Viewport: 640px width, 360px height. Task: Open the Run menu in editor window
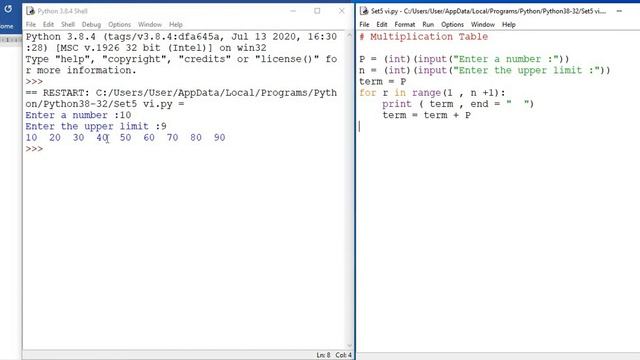(428, 24)
